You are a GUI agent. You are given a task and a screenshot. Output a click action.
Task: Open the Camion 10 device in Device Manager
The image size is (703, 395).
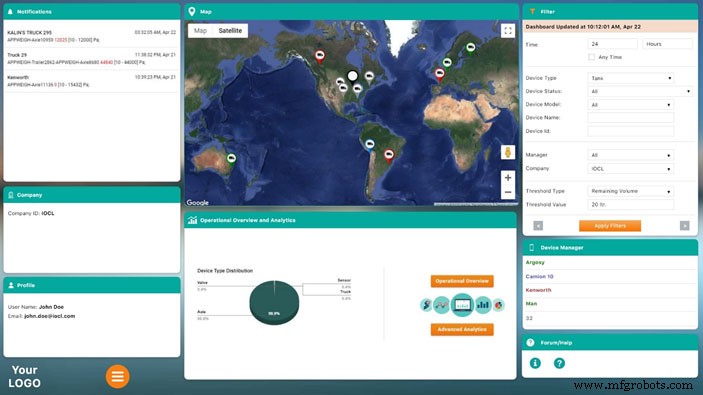coord(539,277)
